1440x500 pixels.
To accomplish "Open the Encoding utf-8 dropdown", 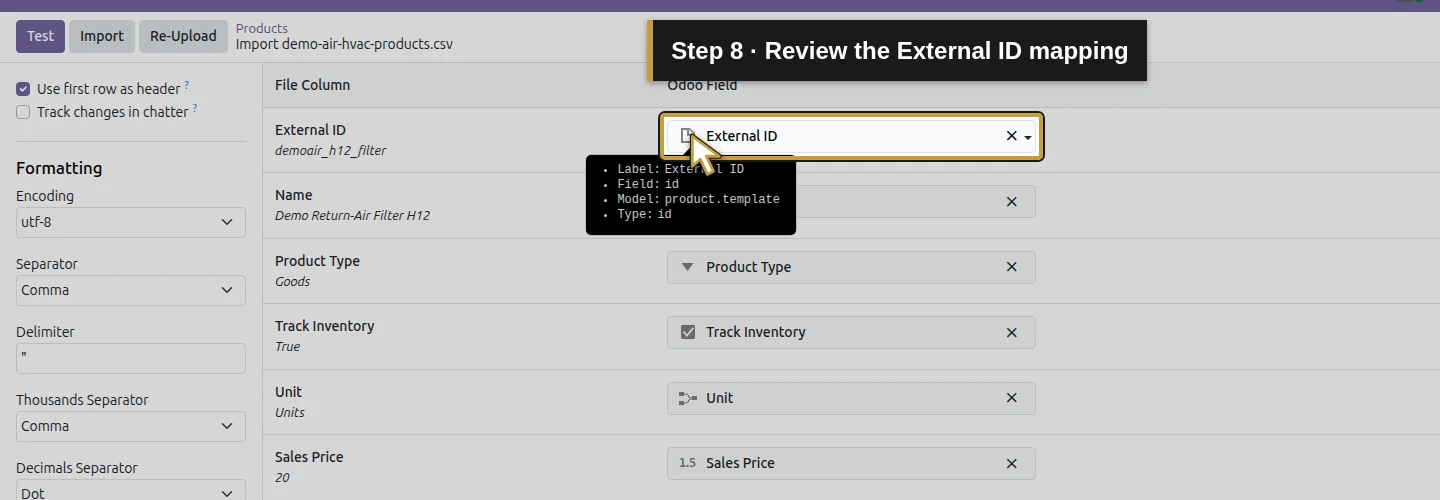I will pos(131,222).
